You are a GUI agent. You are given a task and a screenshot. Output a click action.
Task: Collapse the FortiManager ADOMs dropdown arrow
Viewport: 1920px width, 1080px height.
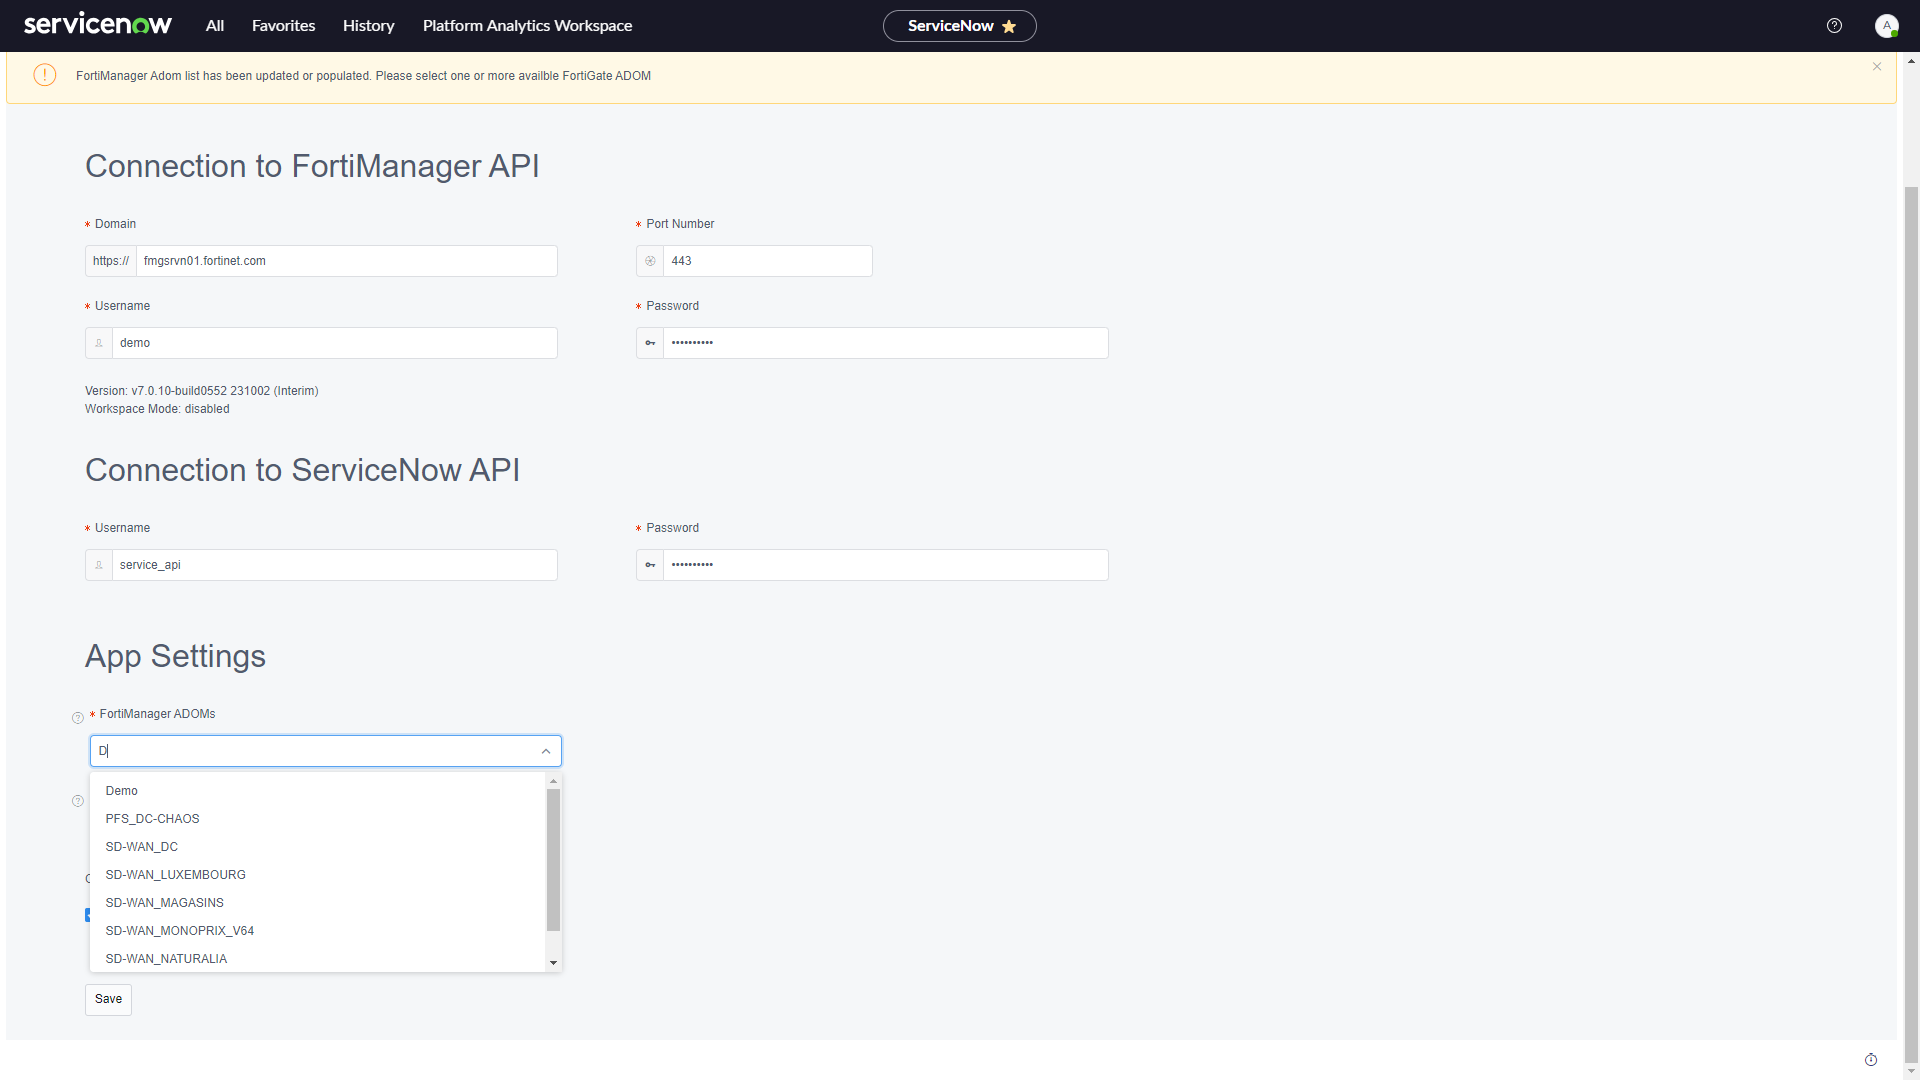(x=546, y=751)
